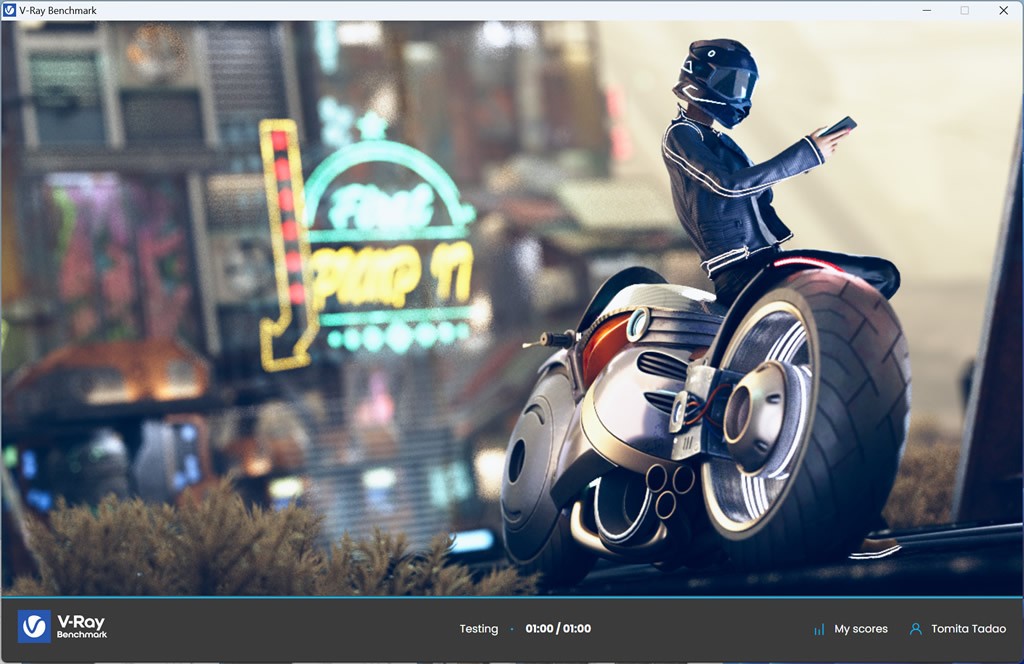This screenshot has height=664, width=1024.
Task: Click the 01:00 / 01:00 timer text
Action: [558, 629]
